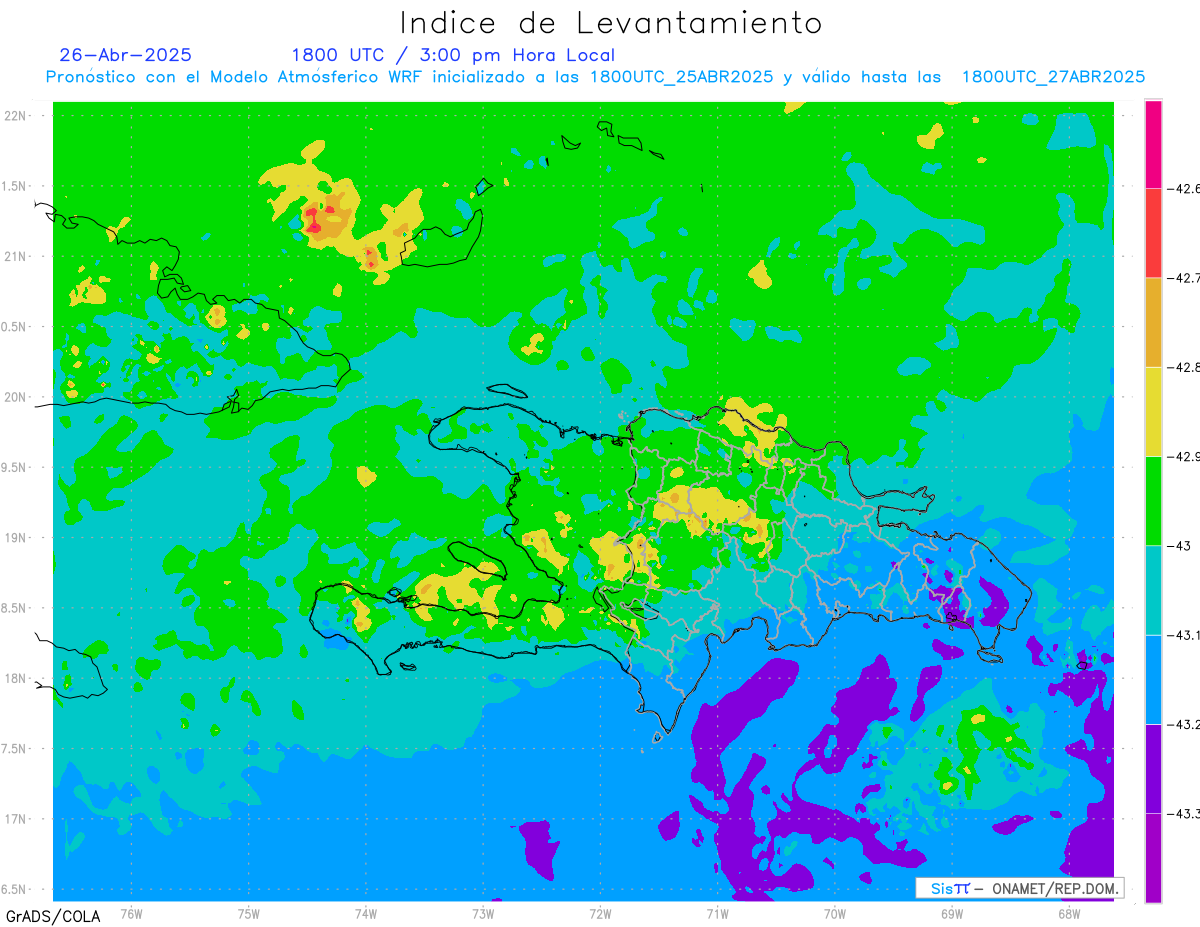Screen dimensions: 1200x927
Task: Click the '68W' longitude label
Action: coord(1069,913)
